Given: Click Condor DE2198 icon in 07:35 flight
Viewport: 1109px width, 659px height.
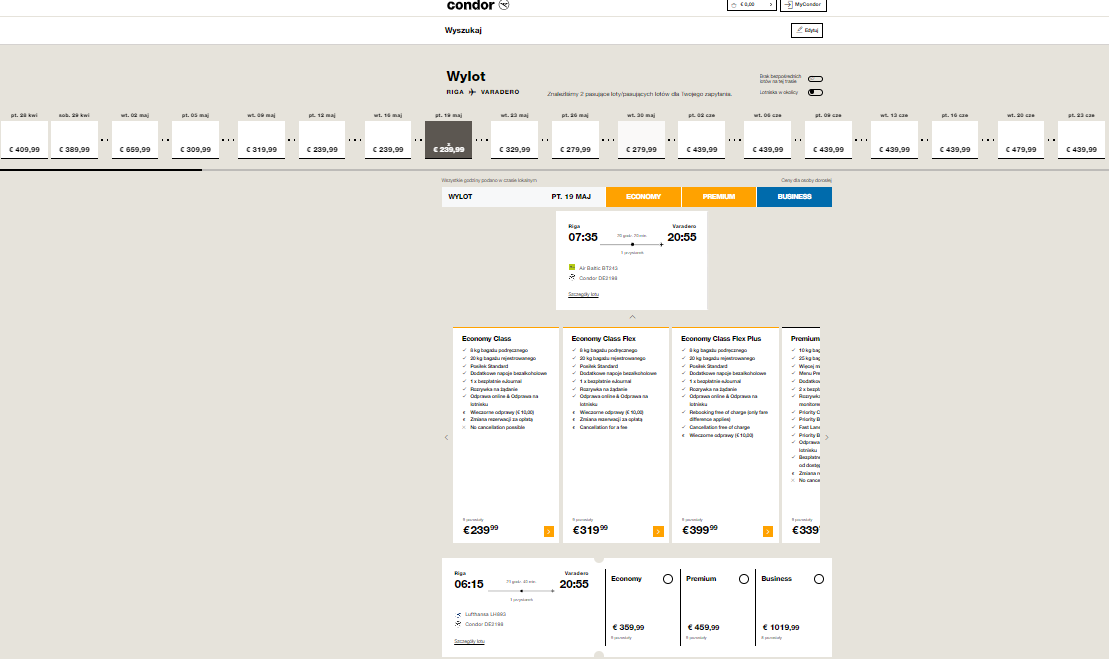Looking at the screenshot, I should 571,277.
